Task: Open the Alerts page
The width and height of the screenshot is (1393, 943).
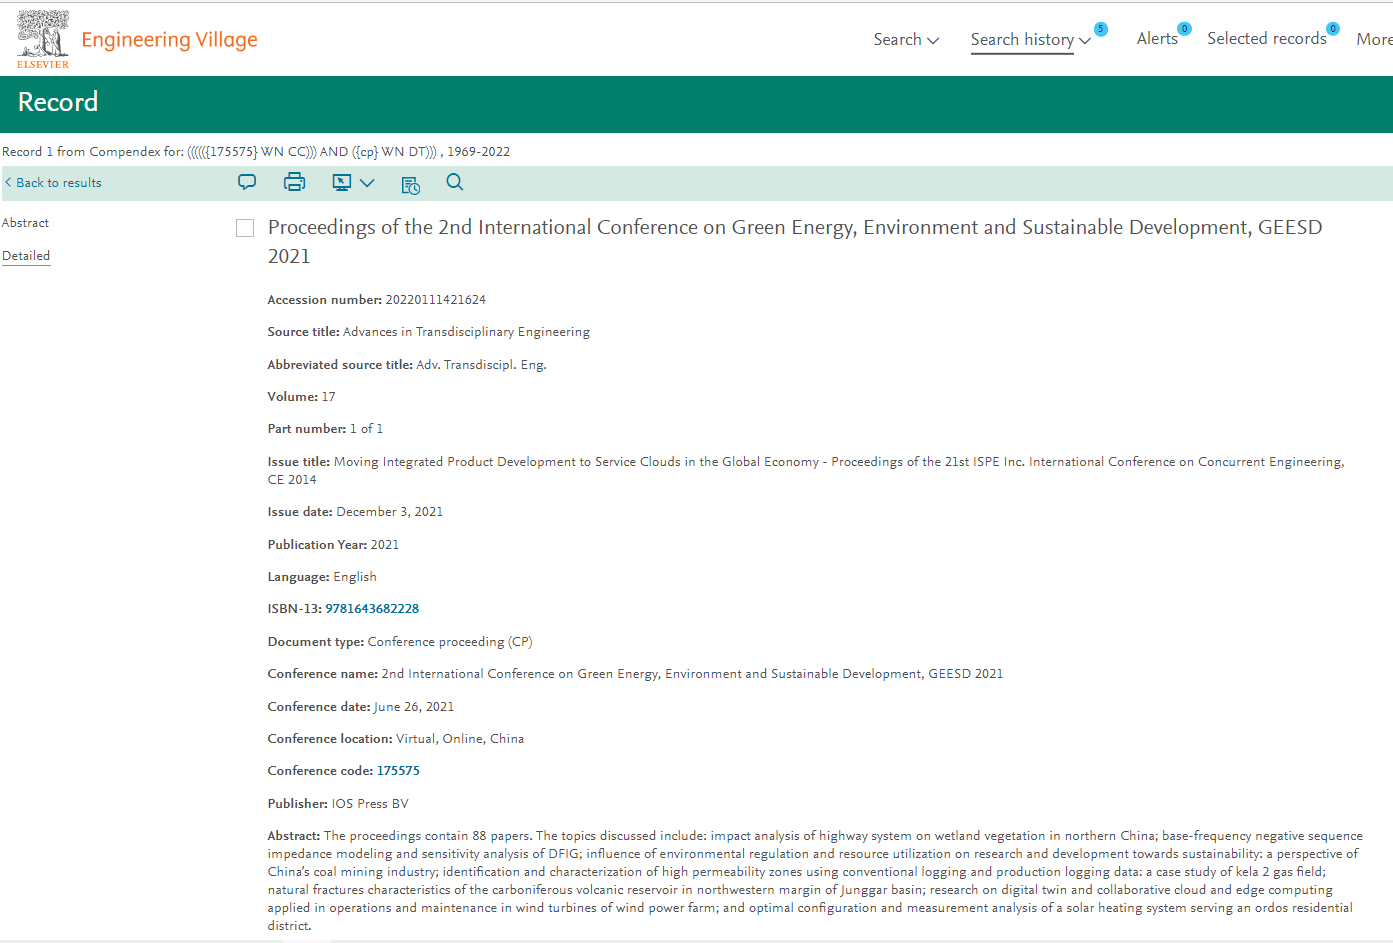Action: 1157,39
